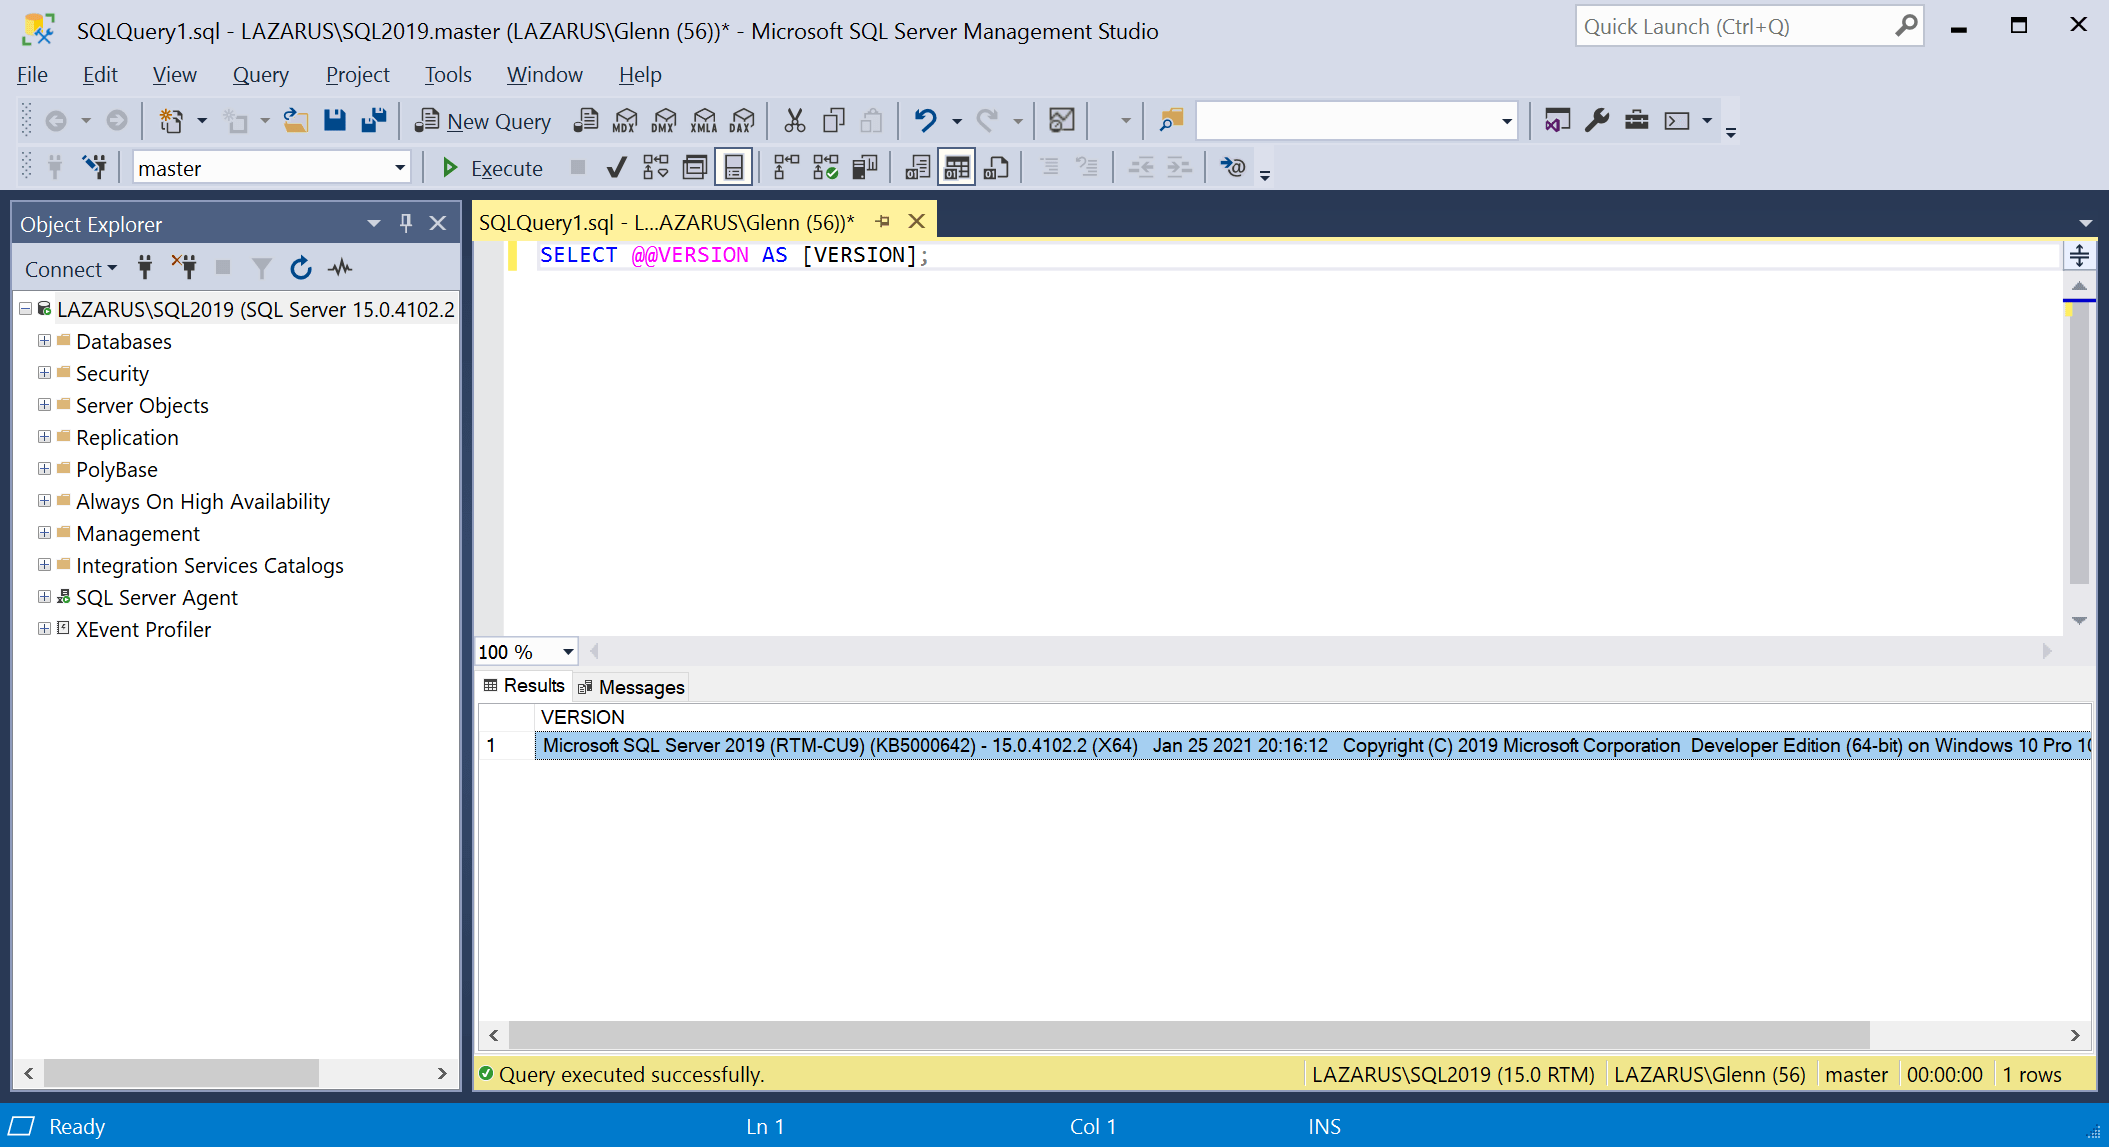This screenshot has height=1147, width=2109.
Task: Refresh the Object Explorer tree
Action: tap(300, 268)
